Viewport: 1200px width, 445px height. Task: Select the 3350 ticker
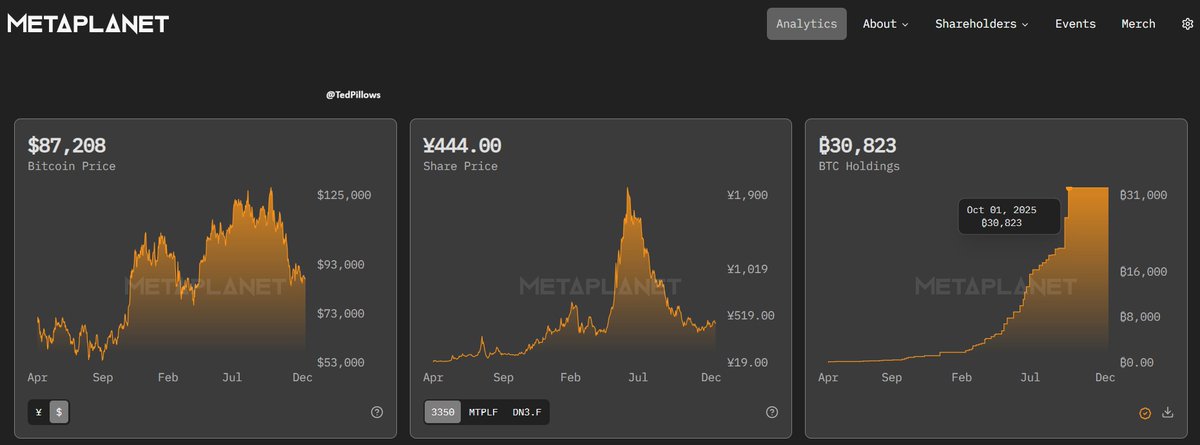coord(443,412)
